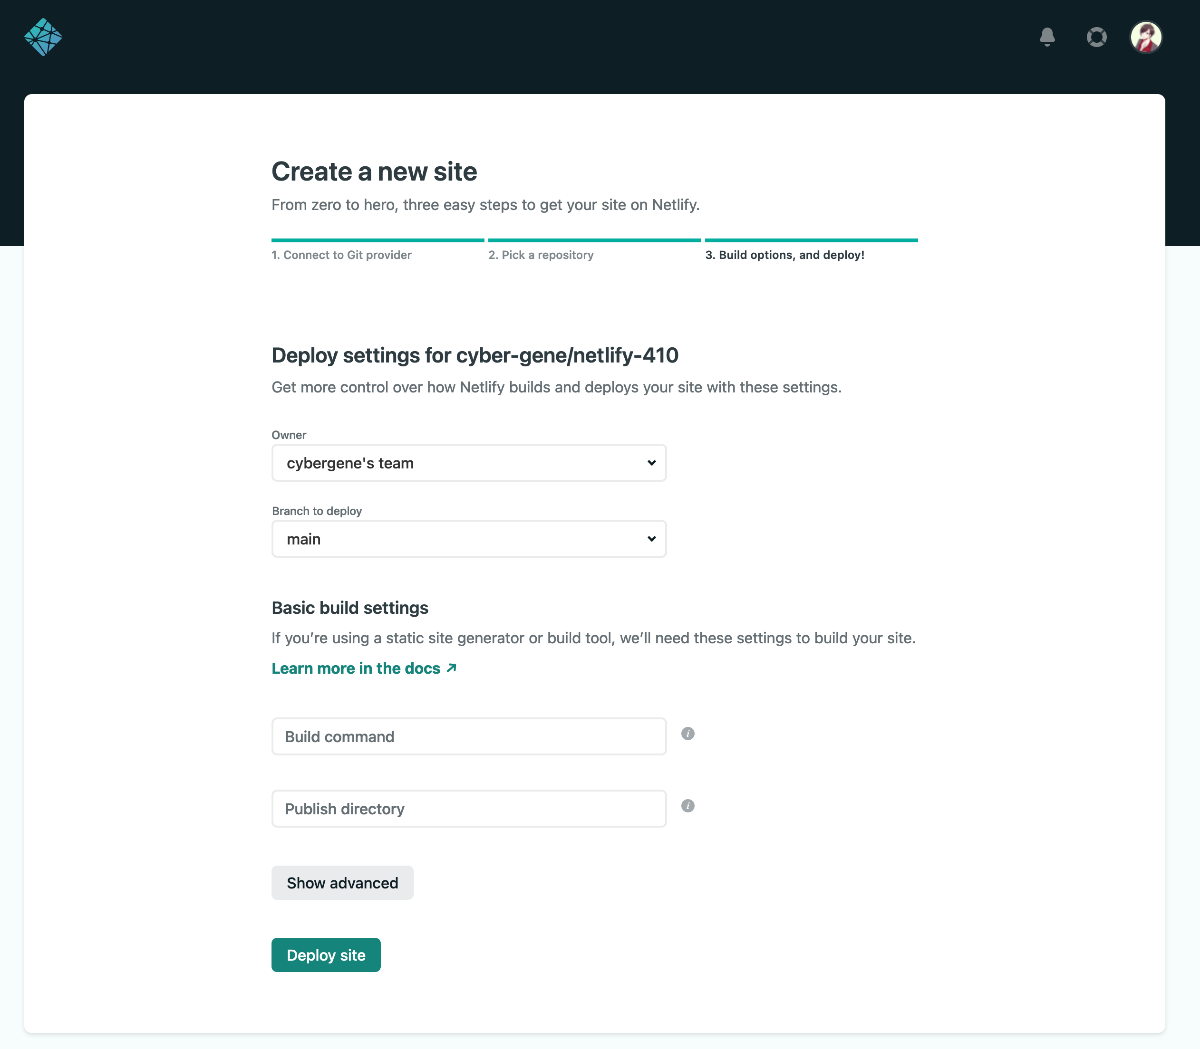
Task: Click the info icon beside Publish directory
Action: point(687,805)
